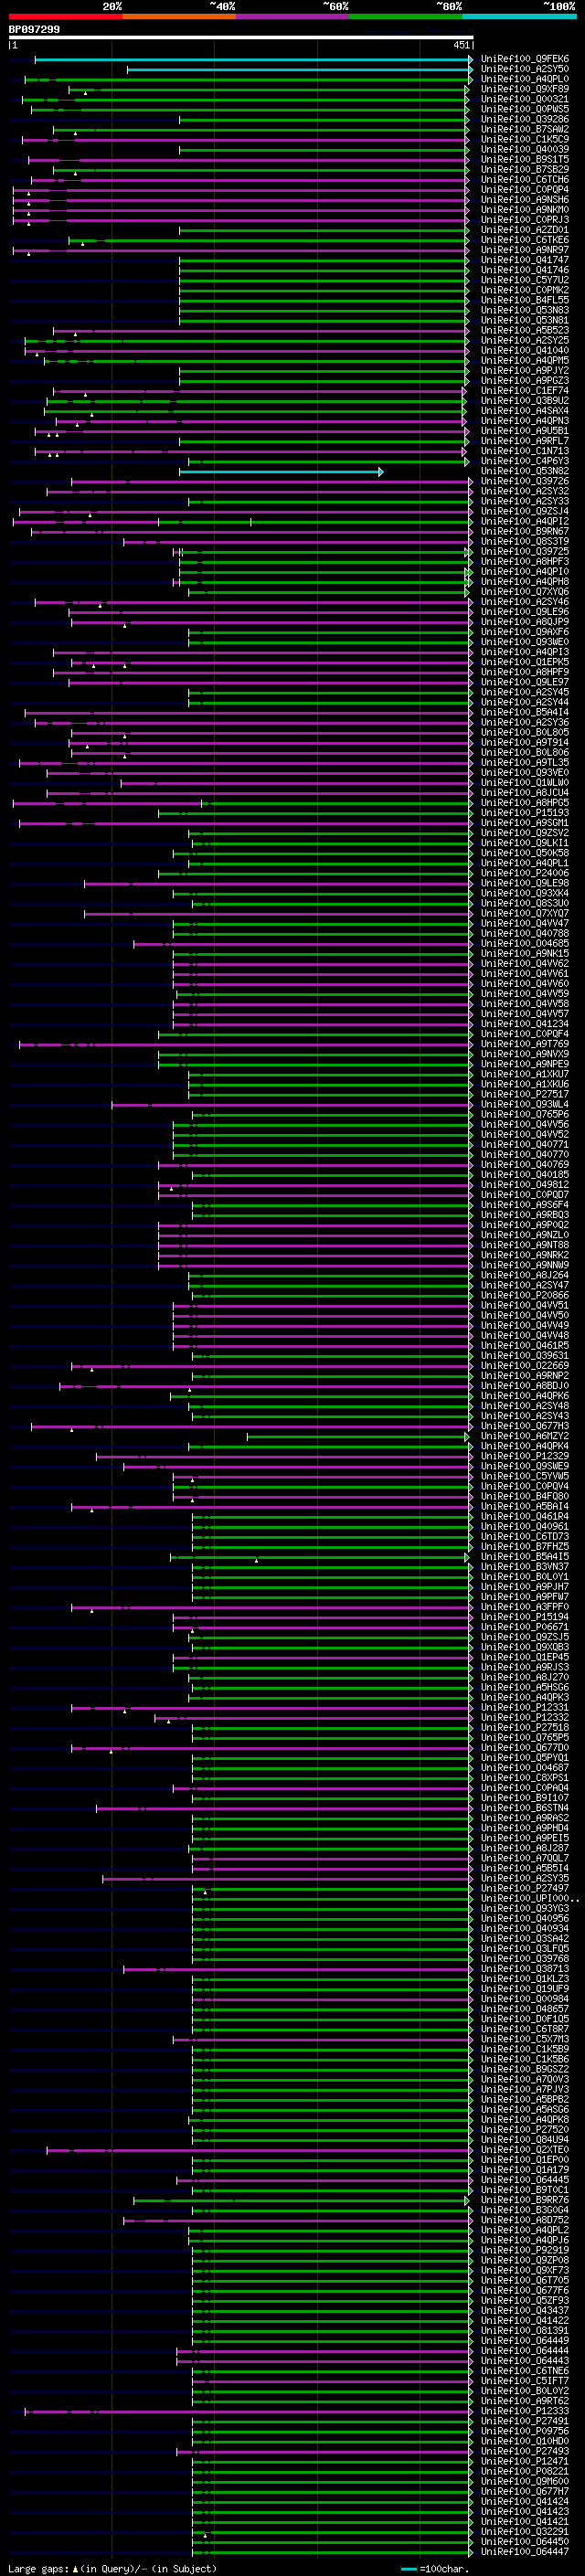585x2576 pixels.
Task: Open UniRef100_P20866 entry
Action: 525,1295
